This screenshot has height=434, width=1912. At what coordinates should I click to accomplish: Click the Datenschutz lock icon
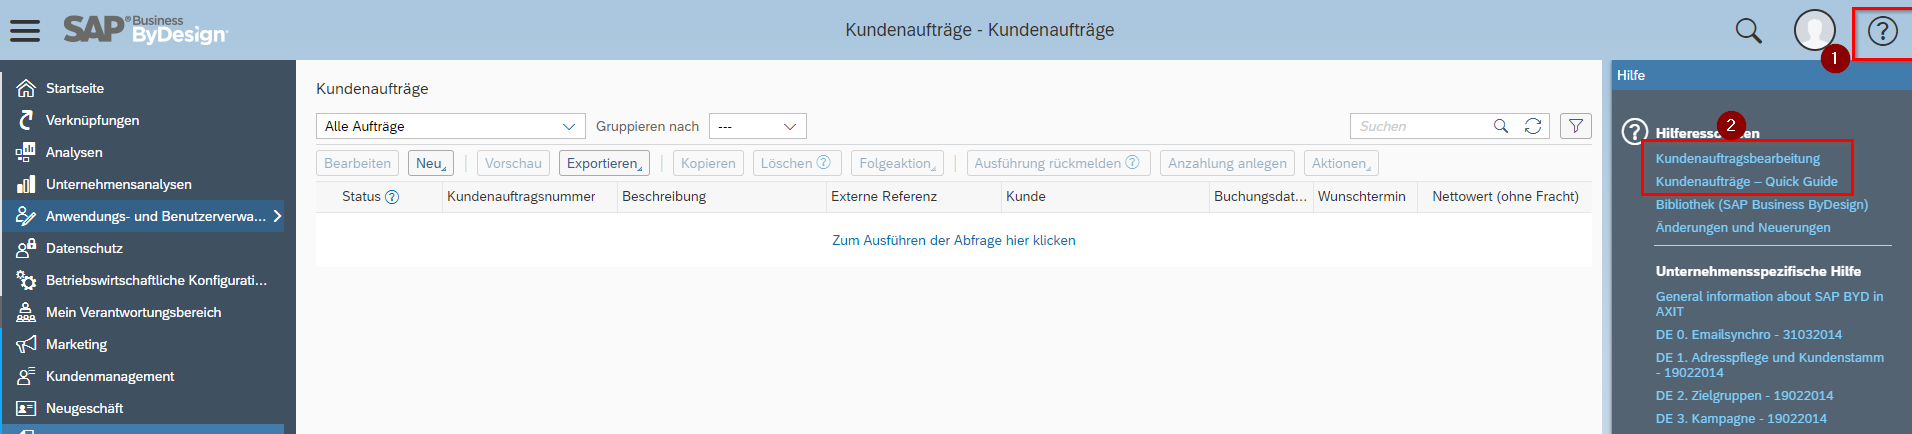click(26, 248)
